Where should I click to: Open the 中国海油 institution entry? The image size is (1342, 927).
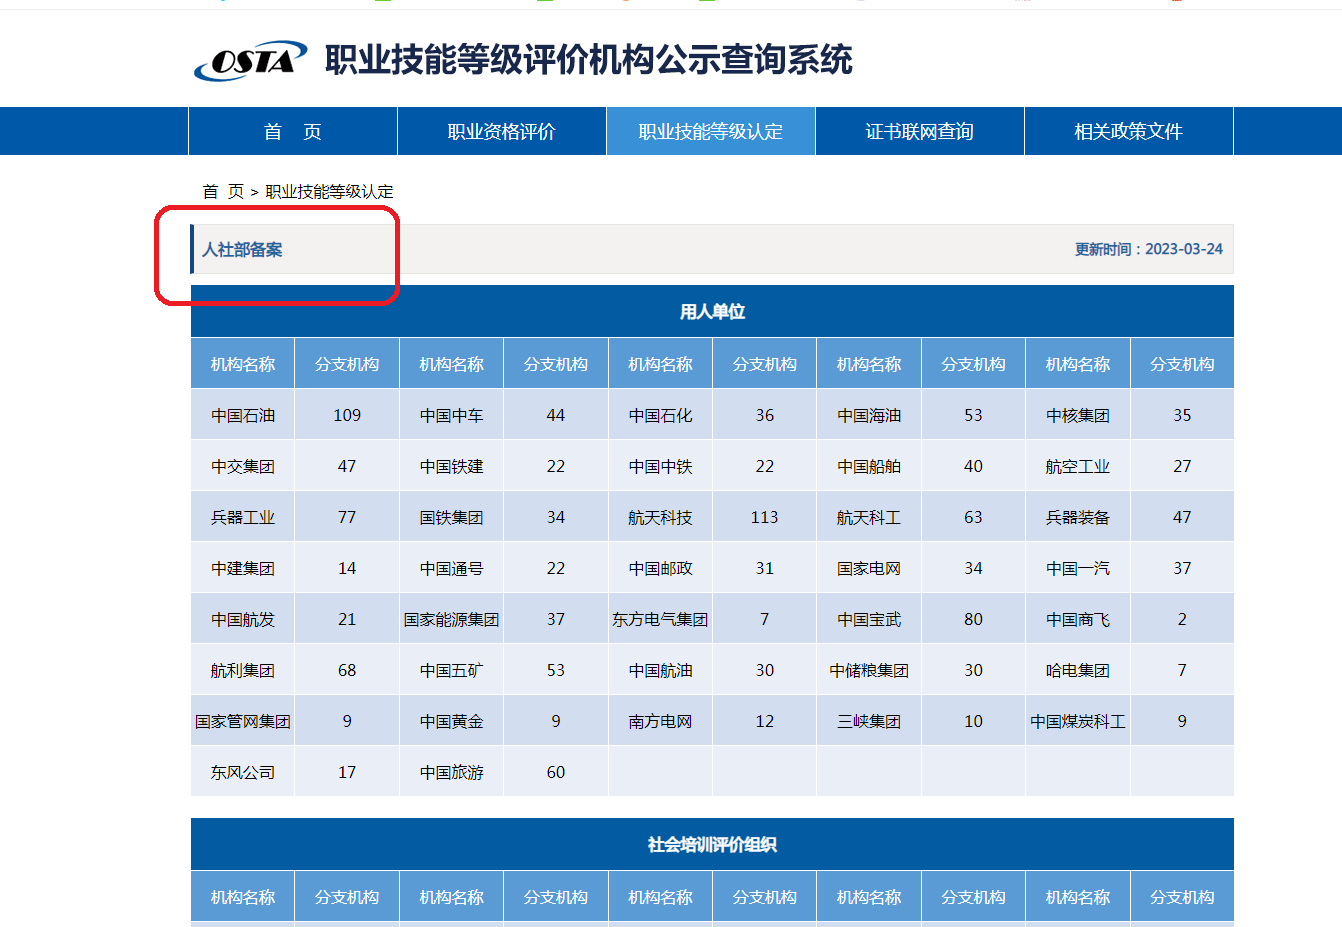[x=869, y=415]
